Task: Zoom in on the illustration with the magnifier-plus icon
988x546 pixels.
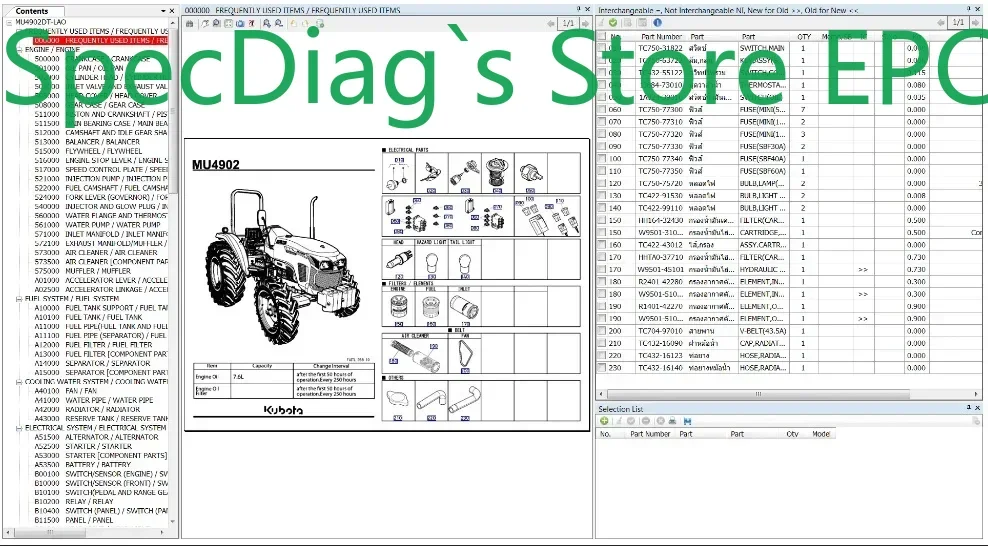Action: [267, 24]
